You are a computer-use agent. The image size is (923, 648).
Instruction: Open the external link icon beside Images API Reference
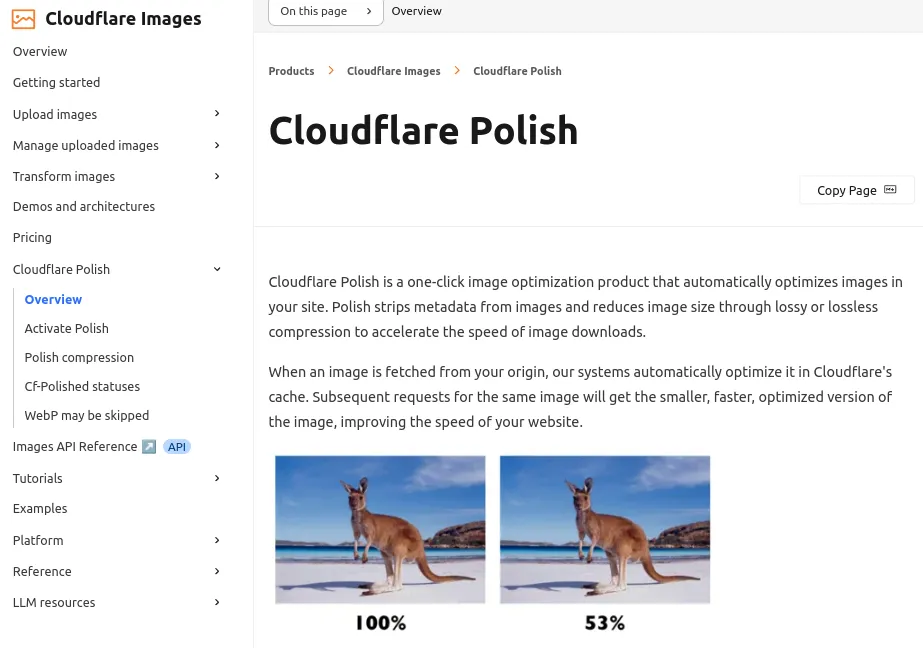149,446
